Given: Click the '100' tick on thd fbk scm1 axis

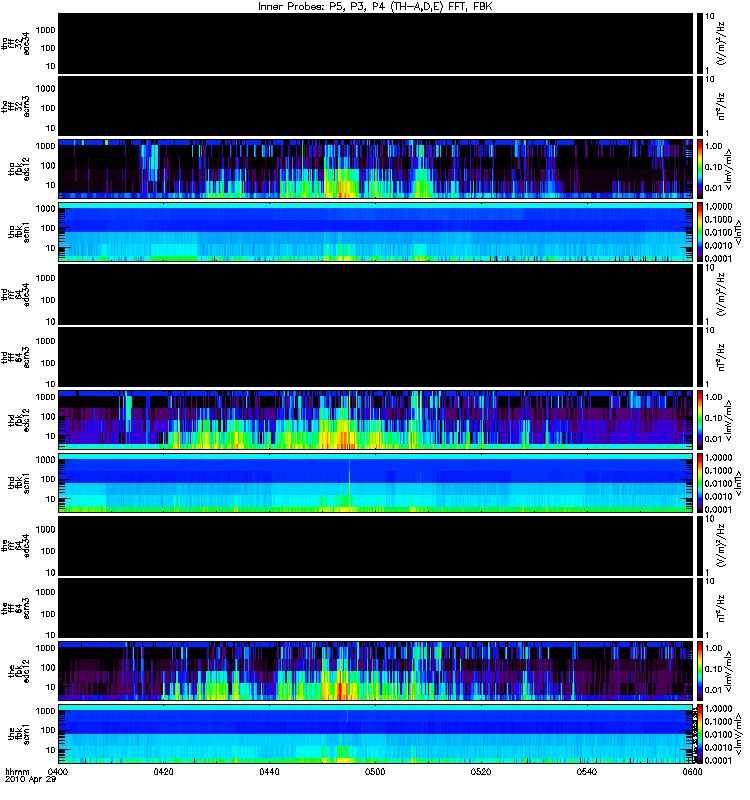Looking at the screenshot, I should point(48,480).
